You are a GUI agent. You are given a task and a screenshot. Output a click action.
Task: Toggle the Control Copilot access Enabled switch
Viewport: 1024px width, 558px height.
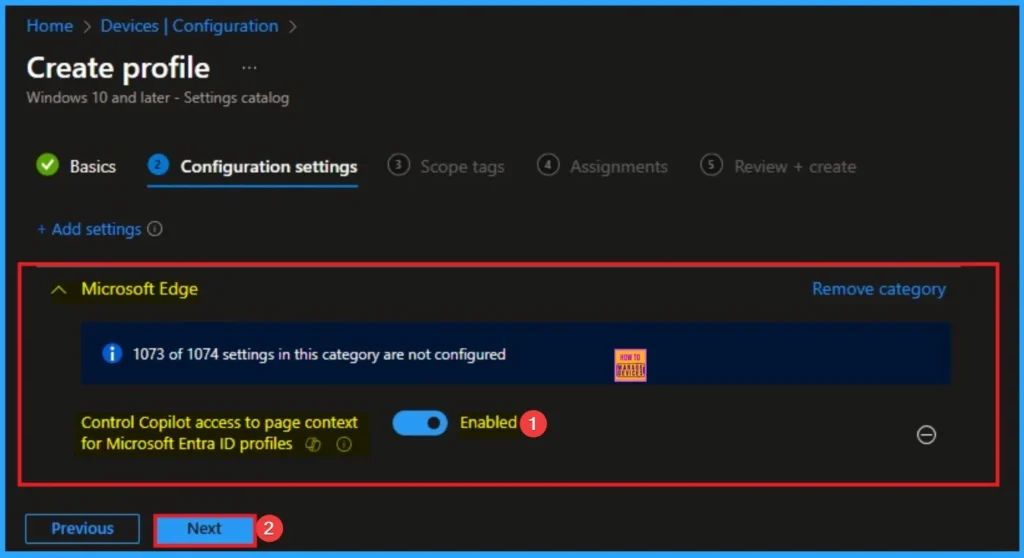coord(420,423)
